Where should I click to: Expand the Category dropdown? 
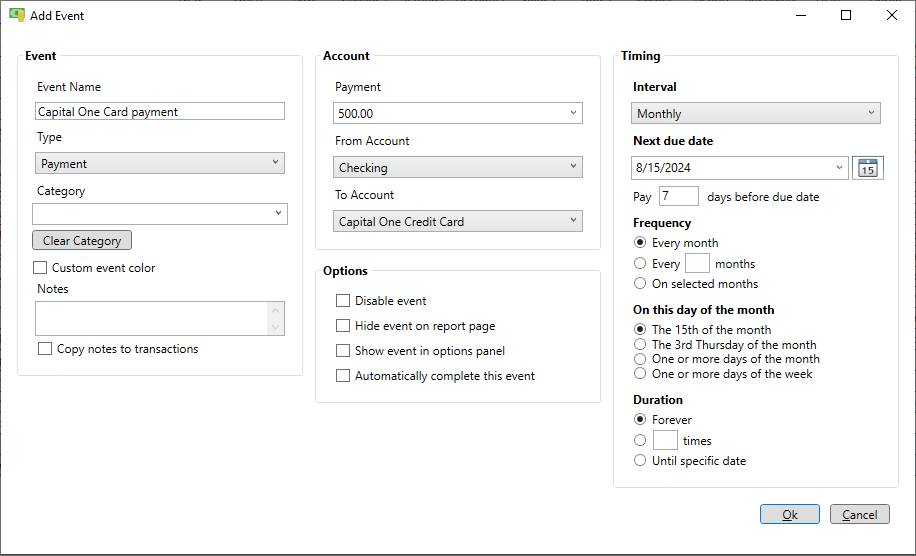point(159,214)
